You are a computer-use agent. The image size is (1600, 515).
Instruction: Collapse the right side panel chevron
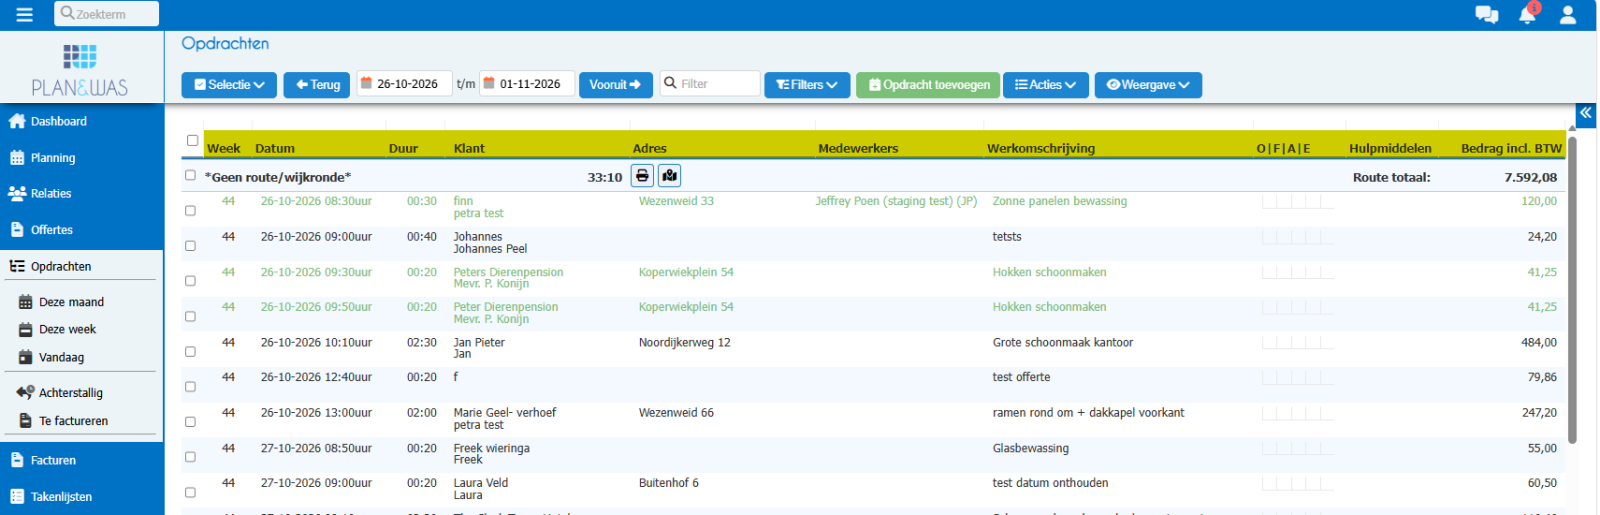[x=1586, y=113]
